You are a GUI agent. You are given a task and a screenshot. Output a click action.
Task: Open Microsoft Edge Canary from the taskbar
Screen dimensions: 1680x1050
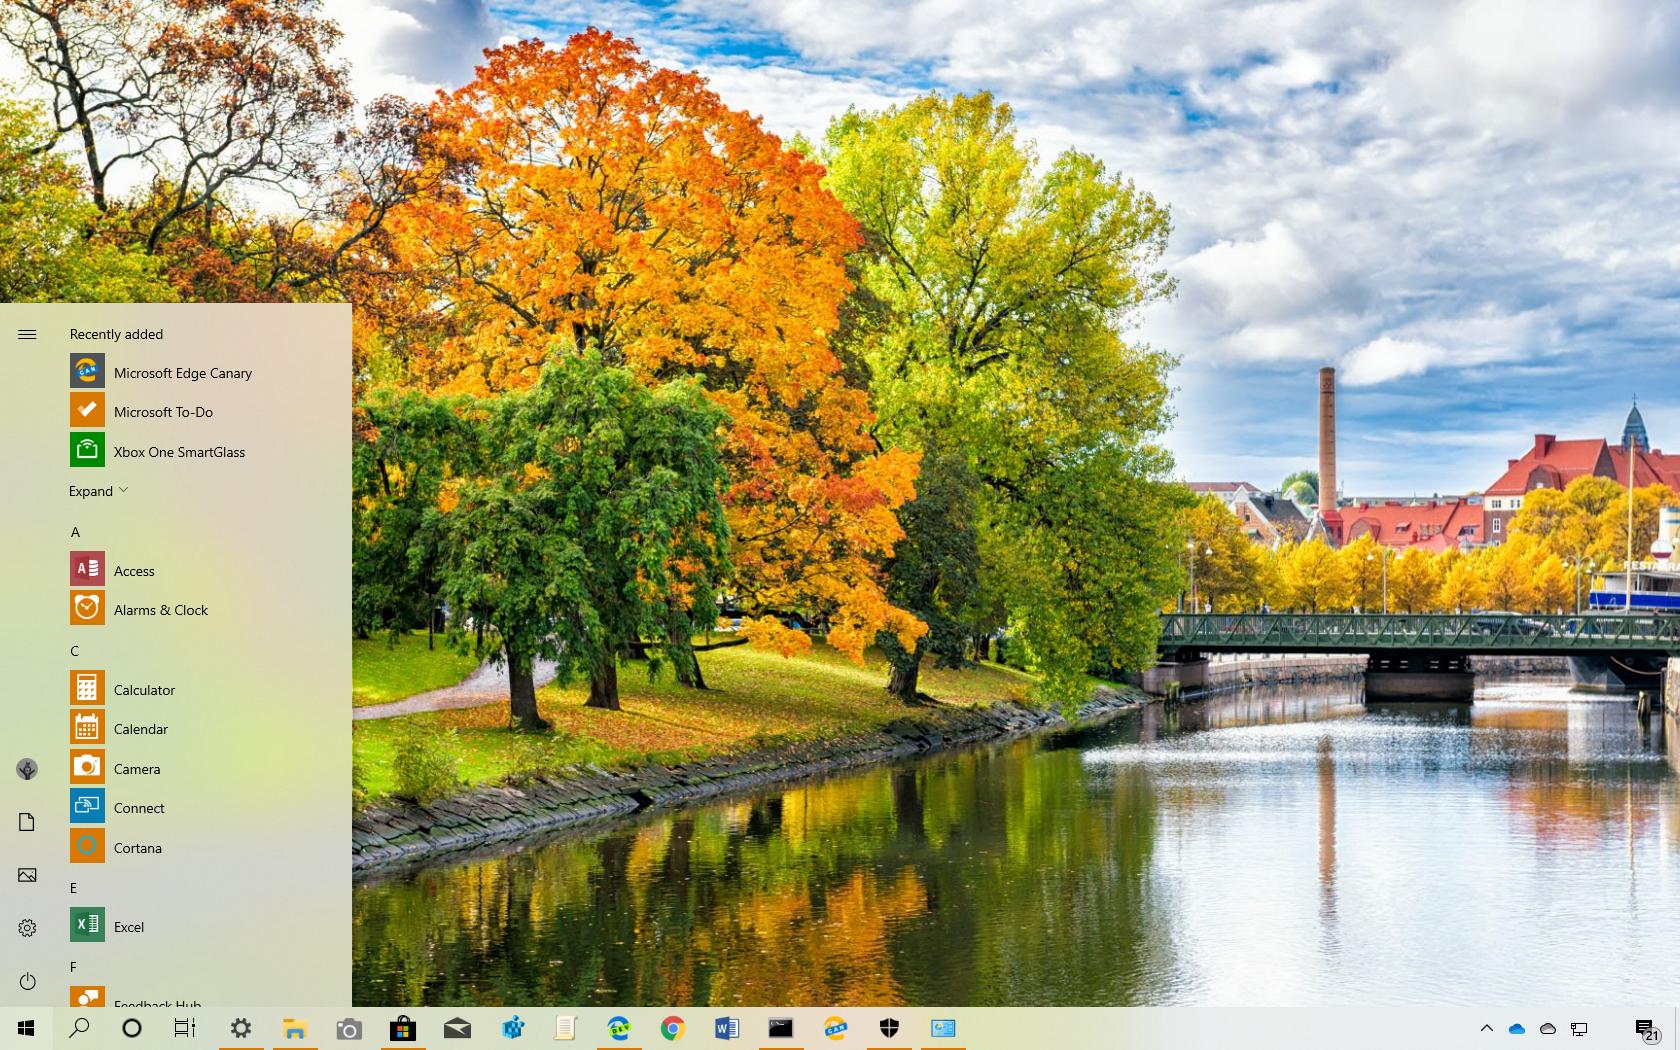click(x=834, y=1028)
